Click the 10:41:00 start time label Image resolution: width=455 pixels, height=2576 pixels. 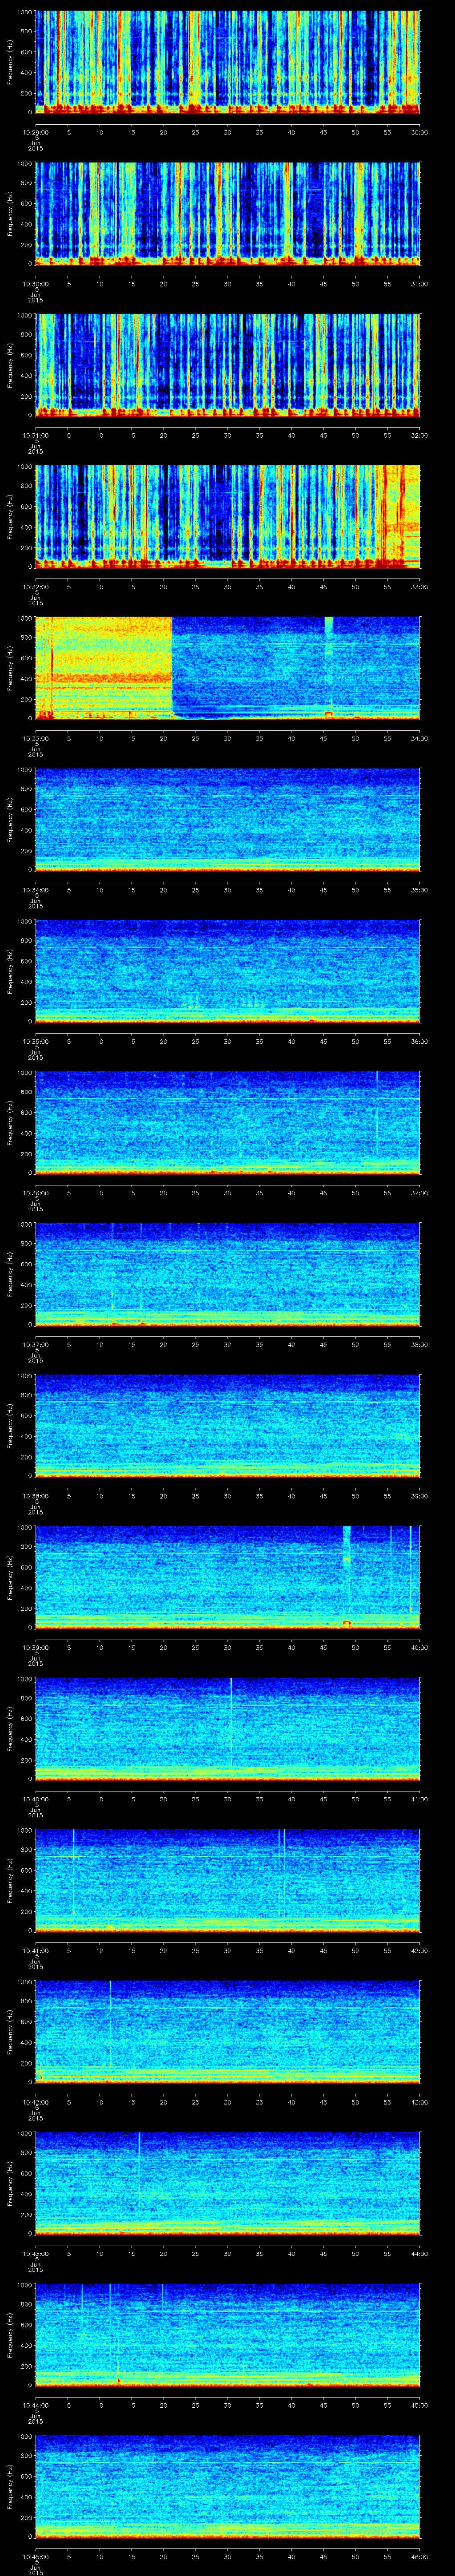coord(36,1950)
